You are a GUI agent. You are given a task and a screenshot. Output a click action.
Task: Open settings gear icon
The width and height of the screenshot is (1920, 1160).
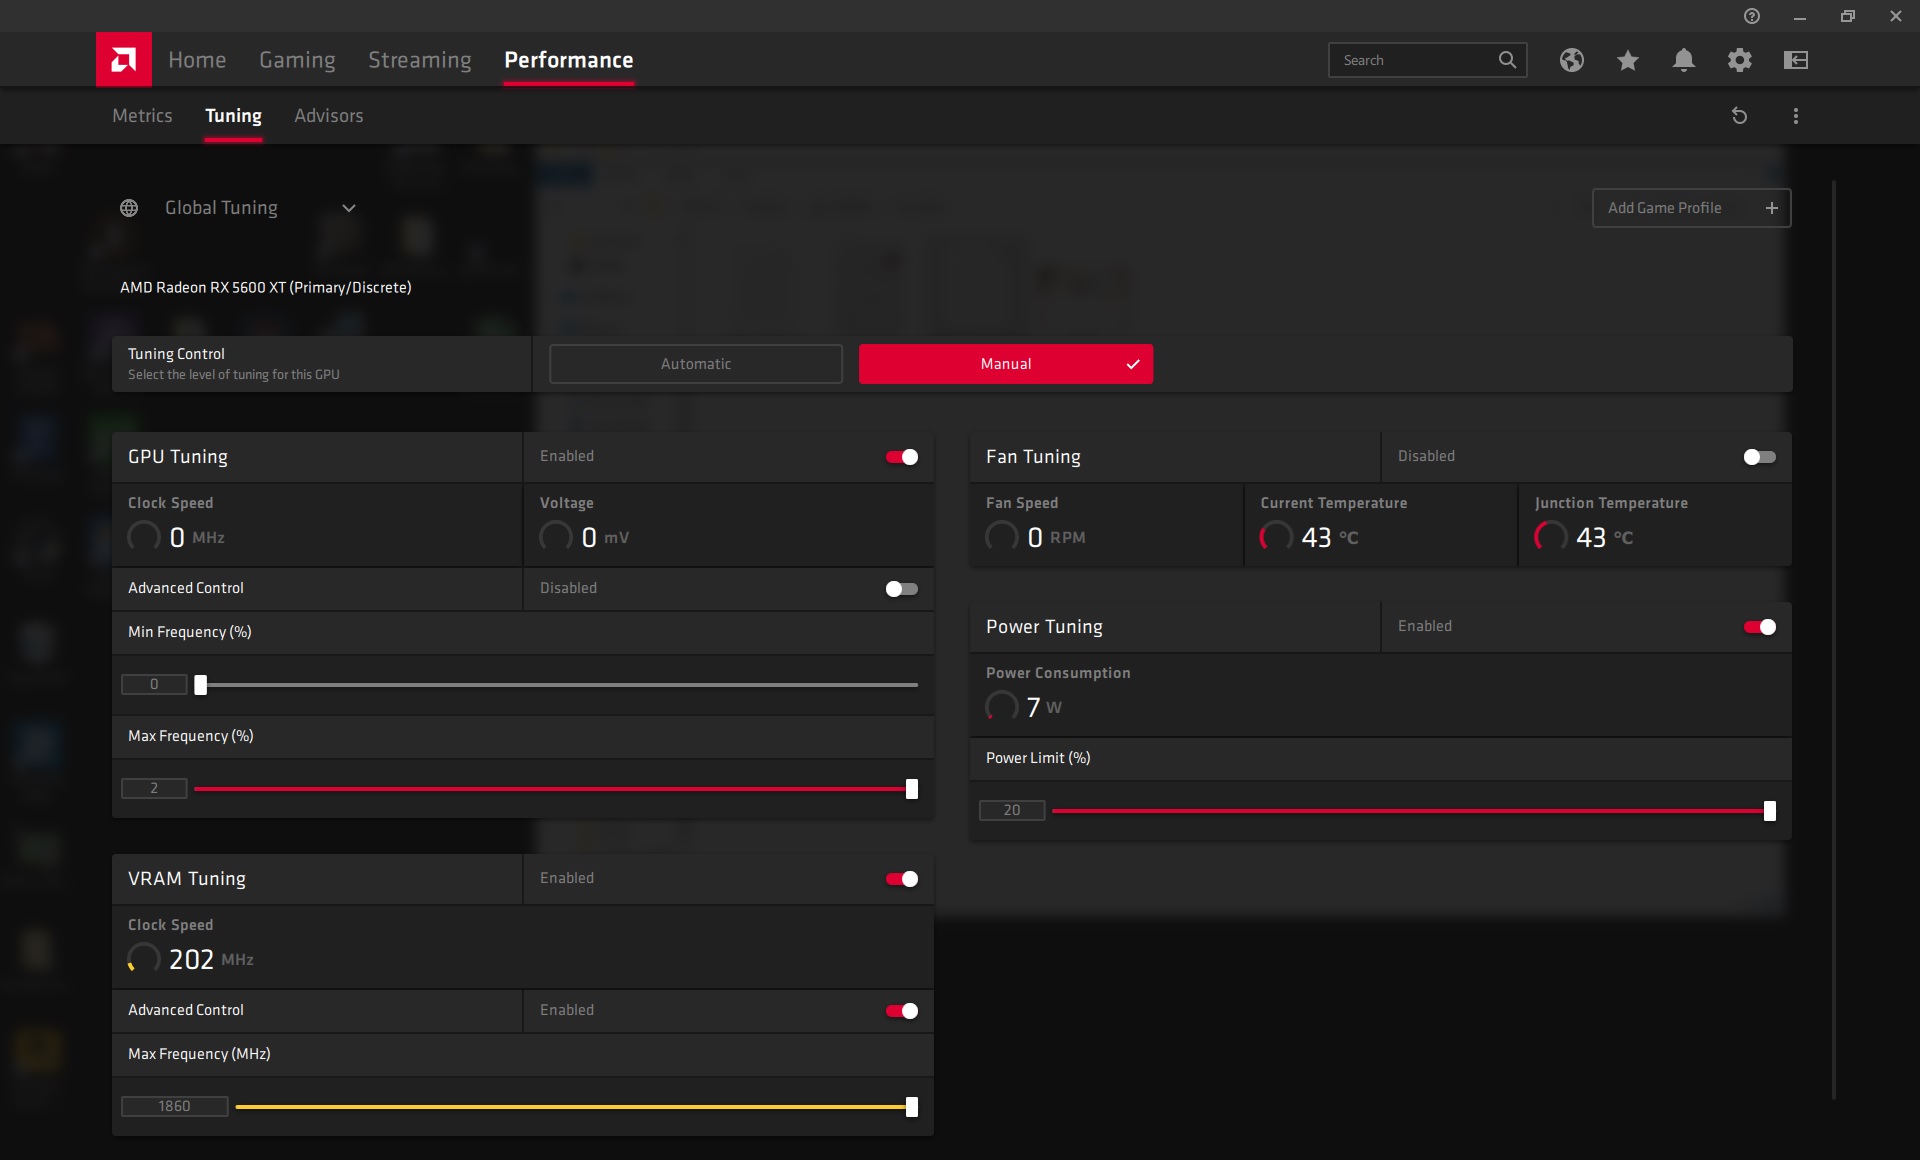[x=1740, y=60]
